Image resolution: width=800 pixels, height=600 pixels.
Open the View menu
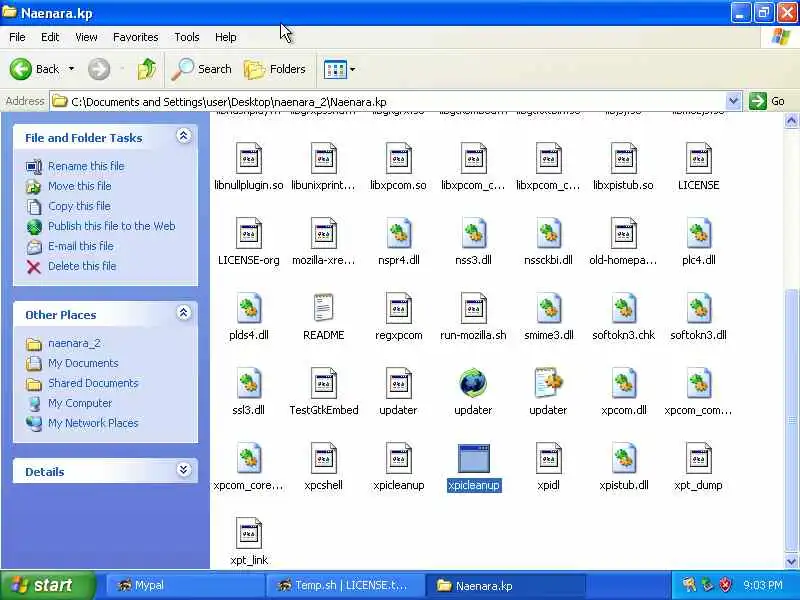click(86, 37)
